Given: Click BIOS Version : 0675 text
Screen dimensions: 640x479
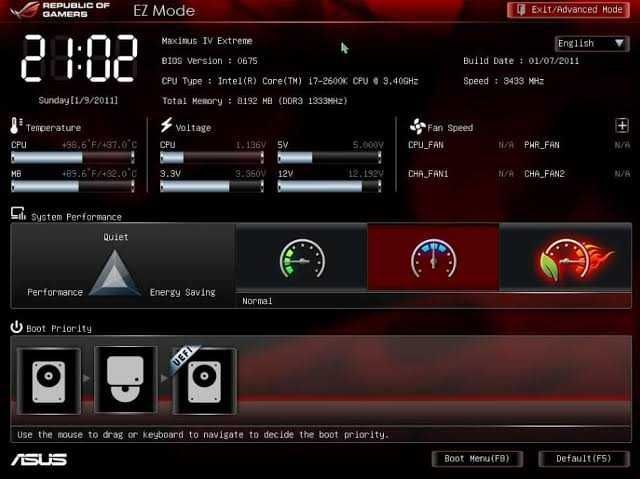Looking at the screenshot, I should pos(209,61).
